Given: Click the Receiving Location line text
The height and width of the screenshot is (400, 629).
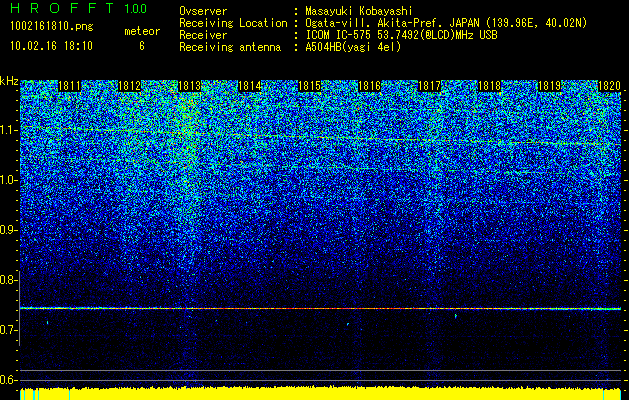Looking at the screenshot, I should (383, 23).
